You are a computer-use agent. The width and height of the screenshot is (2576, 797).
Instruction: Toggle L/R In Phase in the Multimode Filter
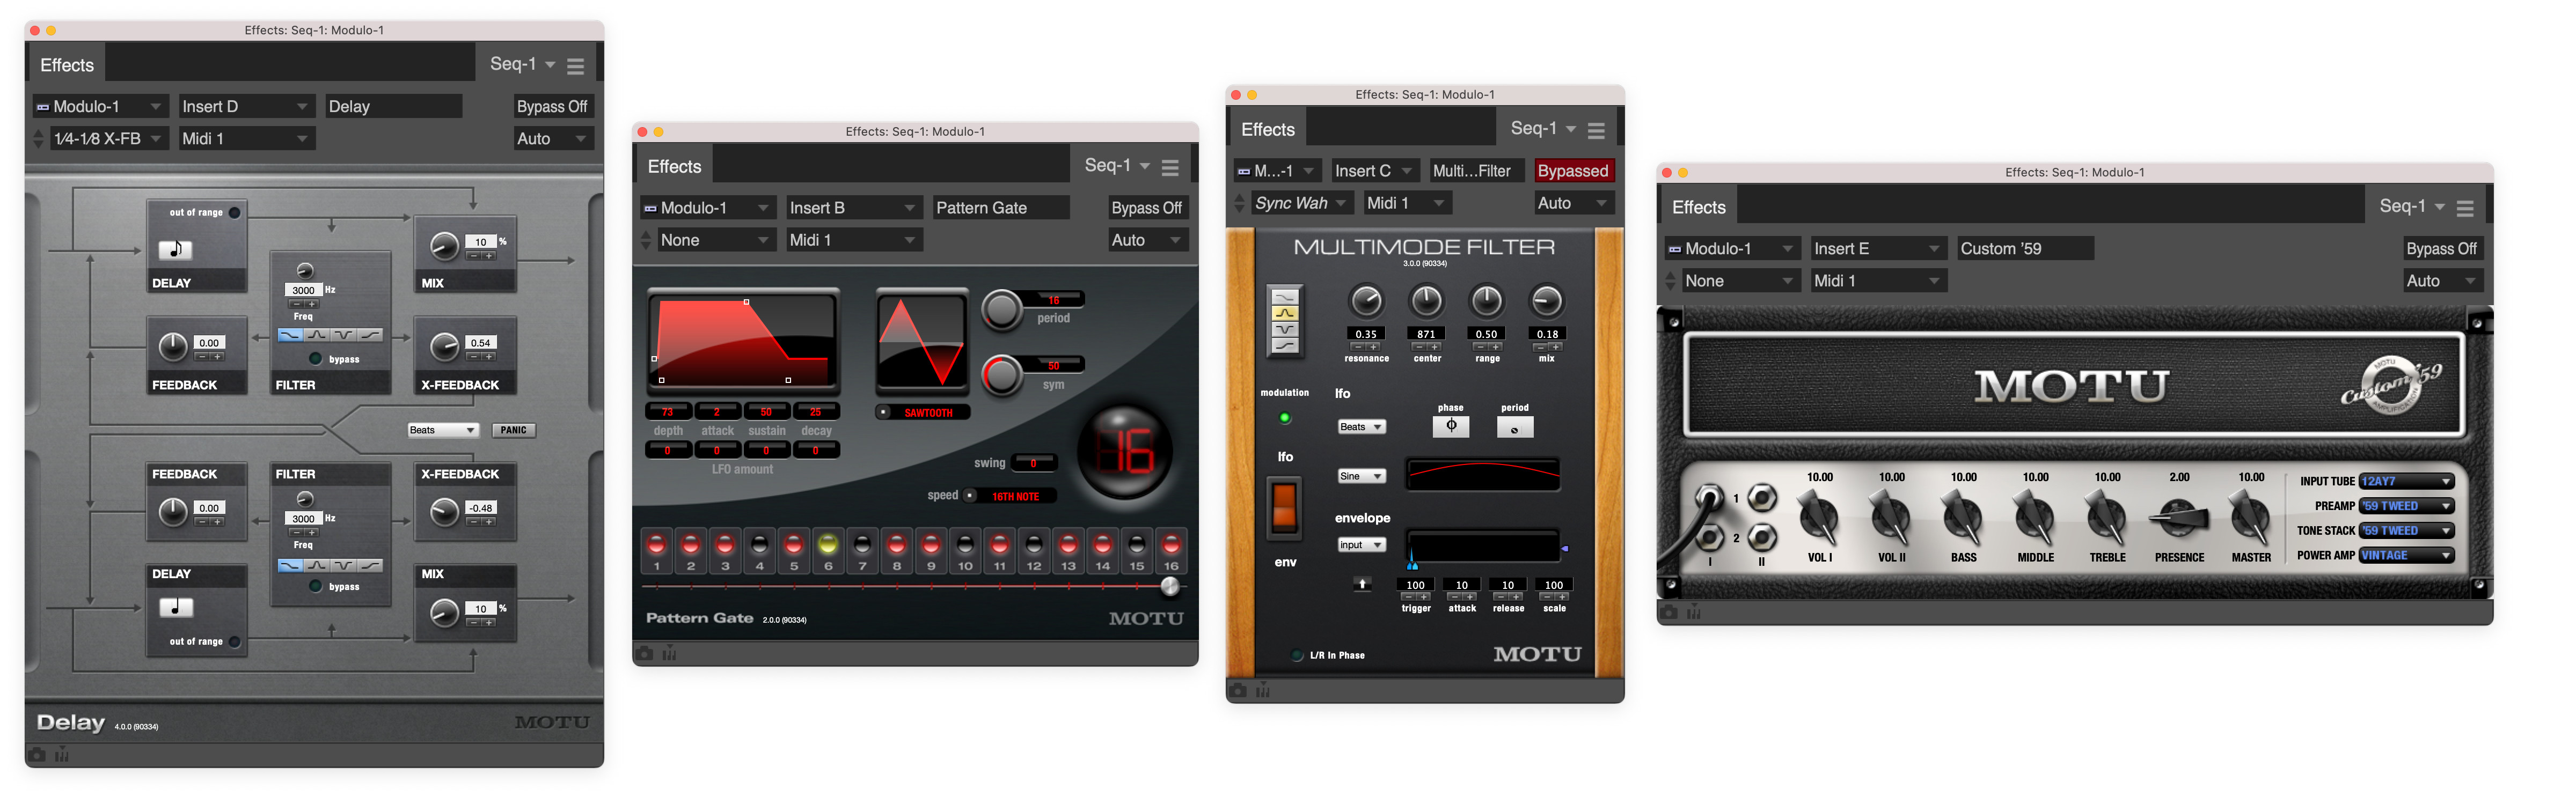(x=1297, y=656)
